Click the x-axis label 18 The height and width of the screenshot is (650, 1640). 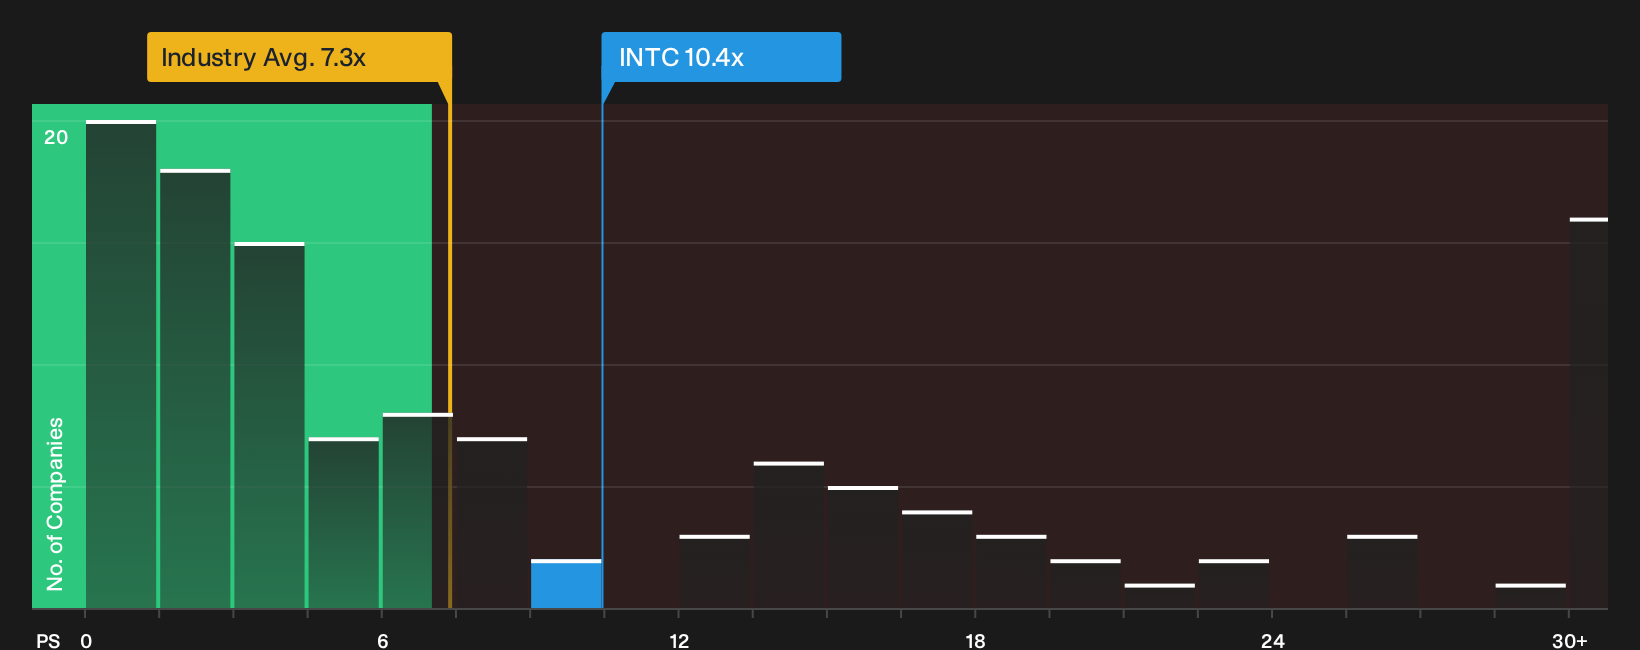point(975,641)
